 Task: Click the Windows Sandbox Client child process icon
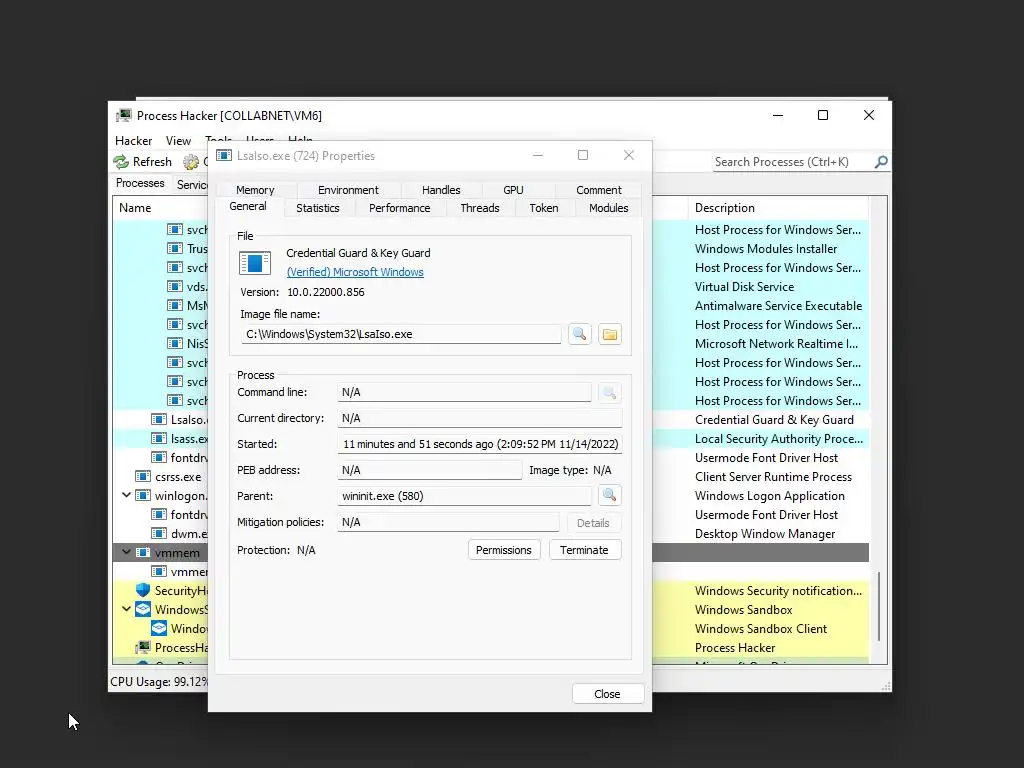(159, 628)
